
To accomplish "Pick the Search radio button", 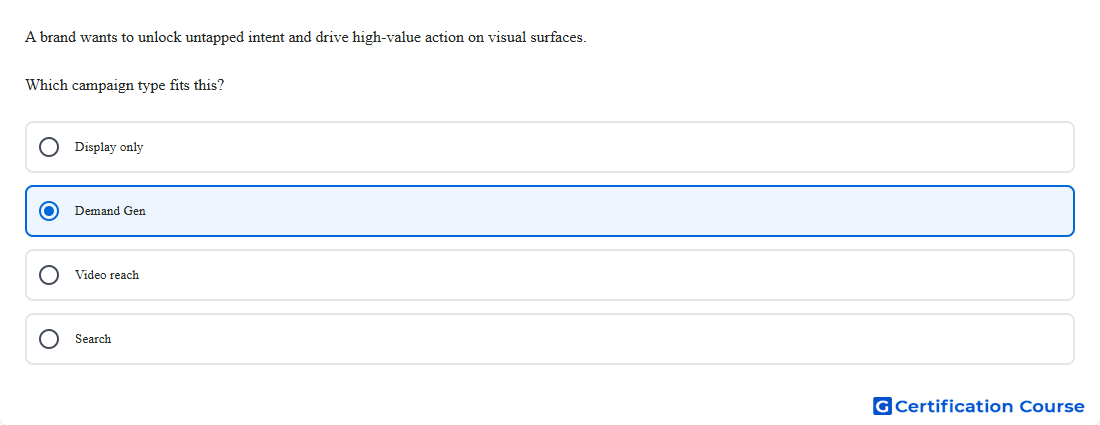I will pyautogui.click(x=49, y=339).
